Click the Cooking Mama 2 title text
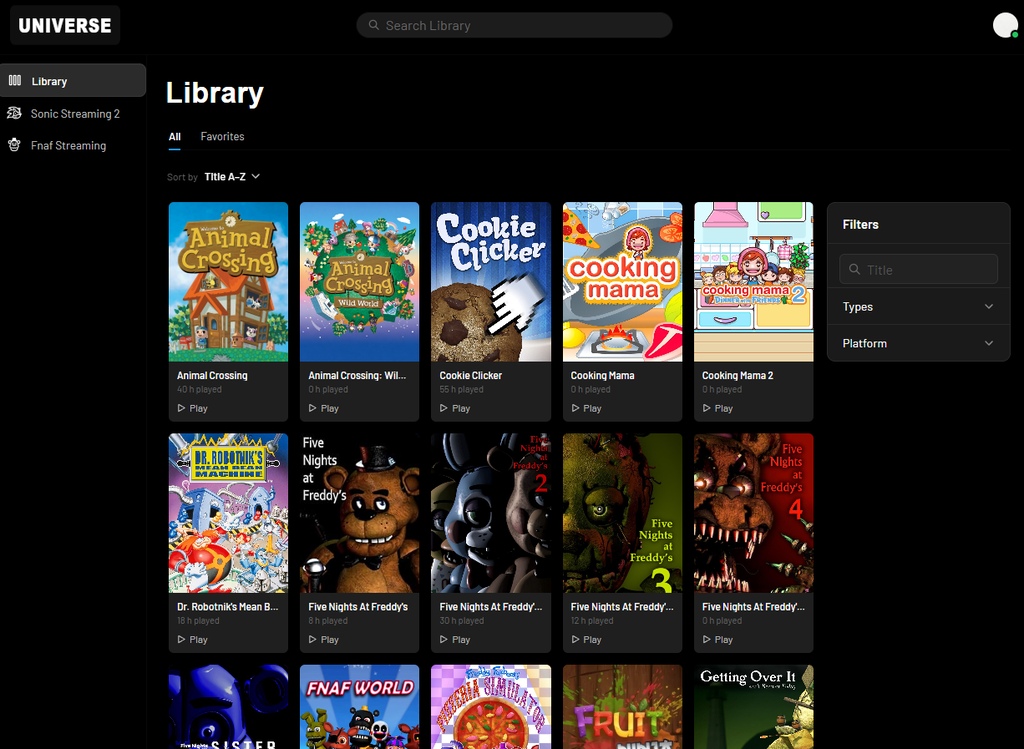The height and width of the screenshot is (749, 1024). [x=737, y=375]
